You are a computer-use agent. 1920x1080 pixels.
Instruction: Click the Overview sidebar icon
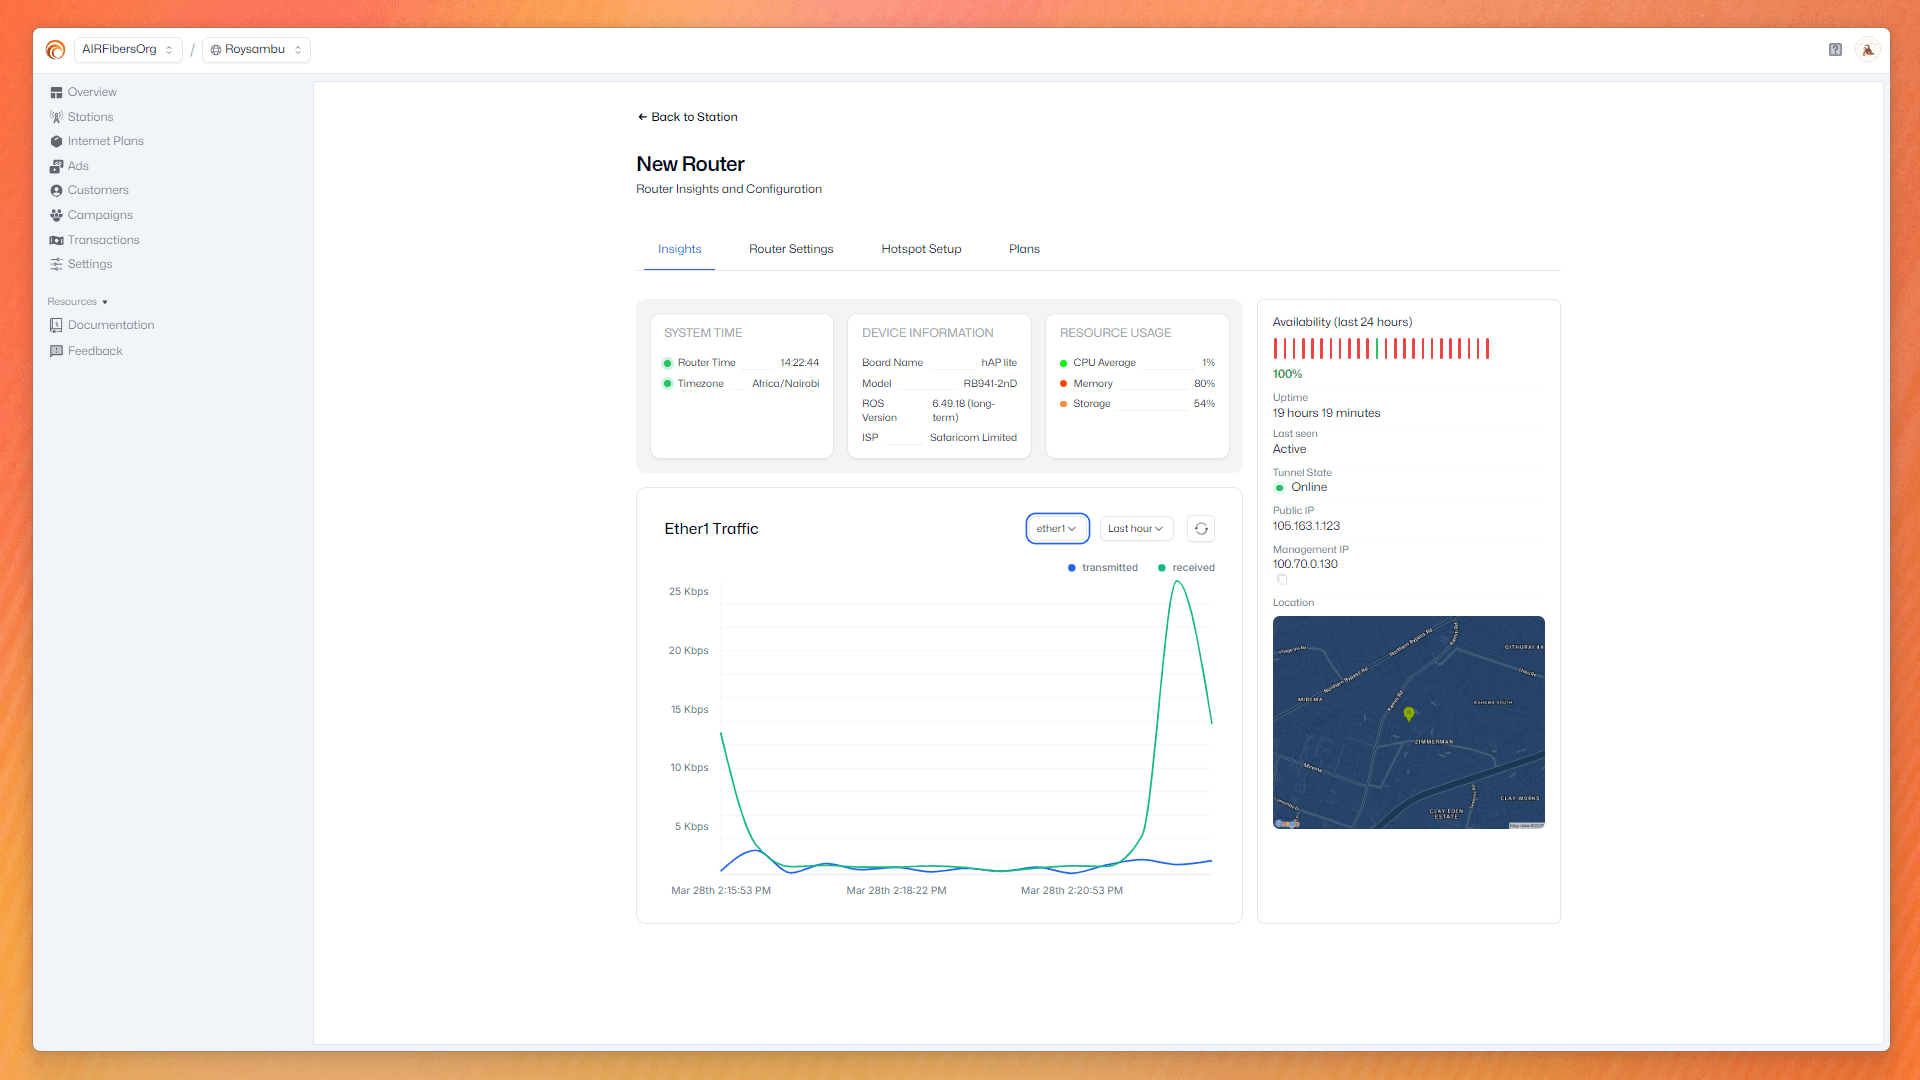[x=56, y=92]
